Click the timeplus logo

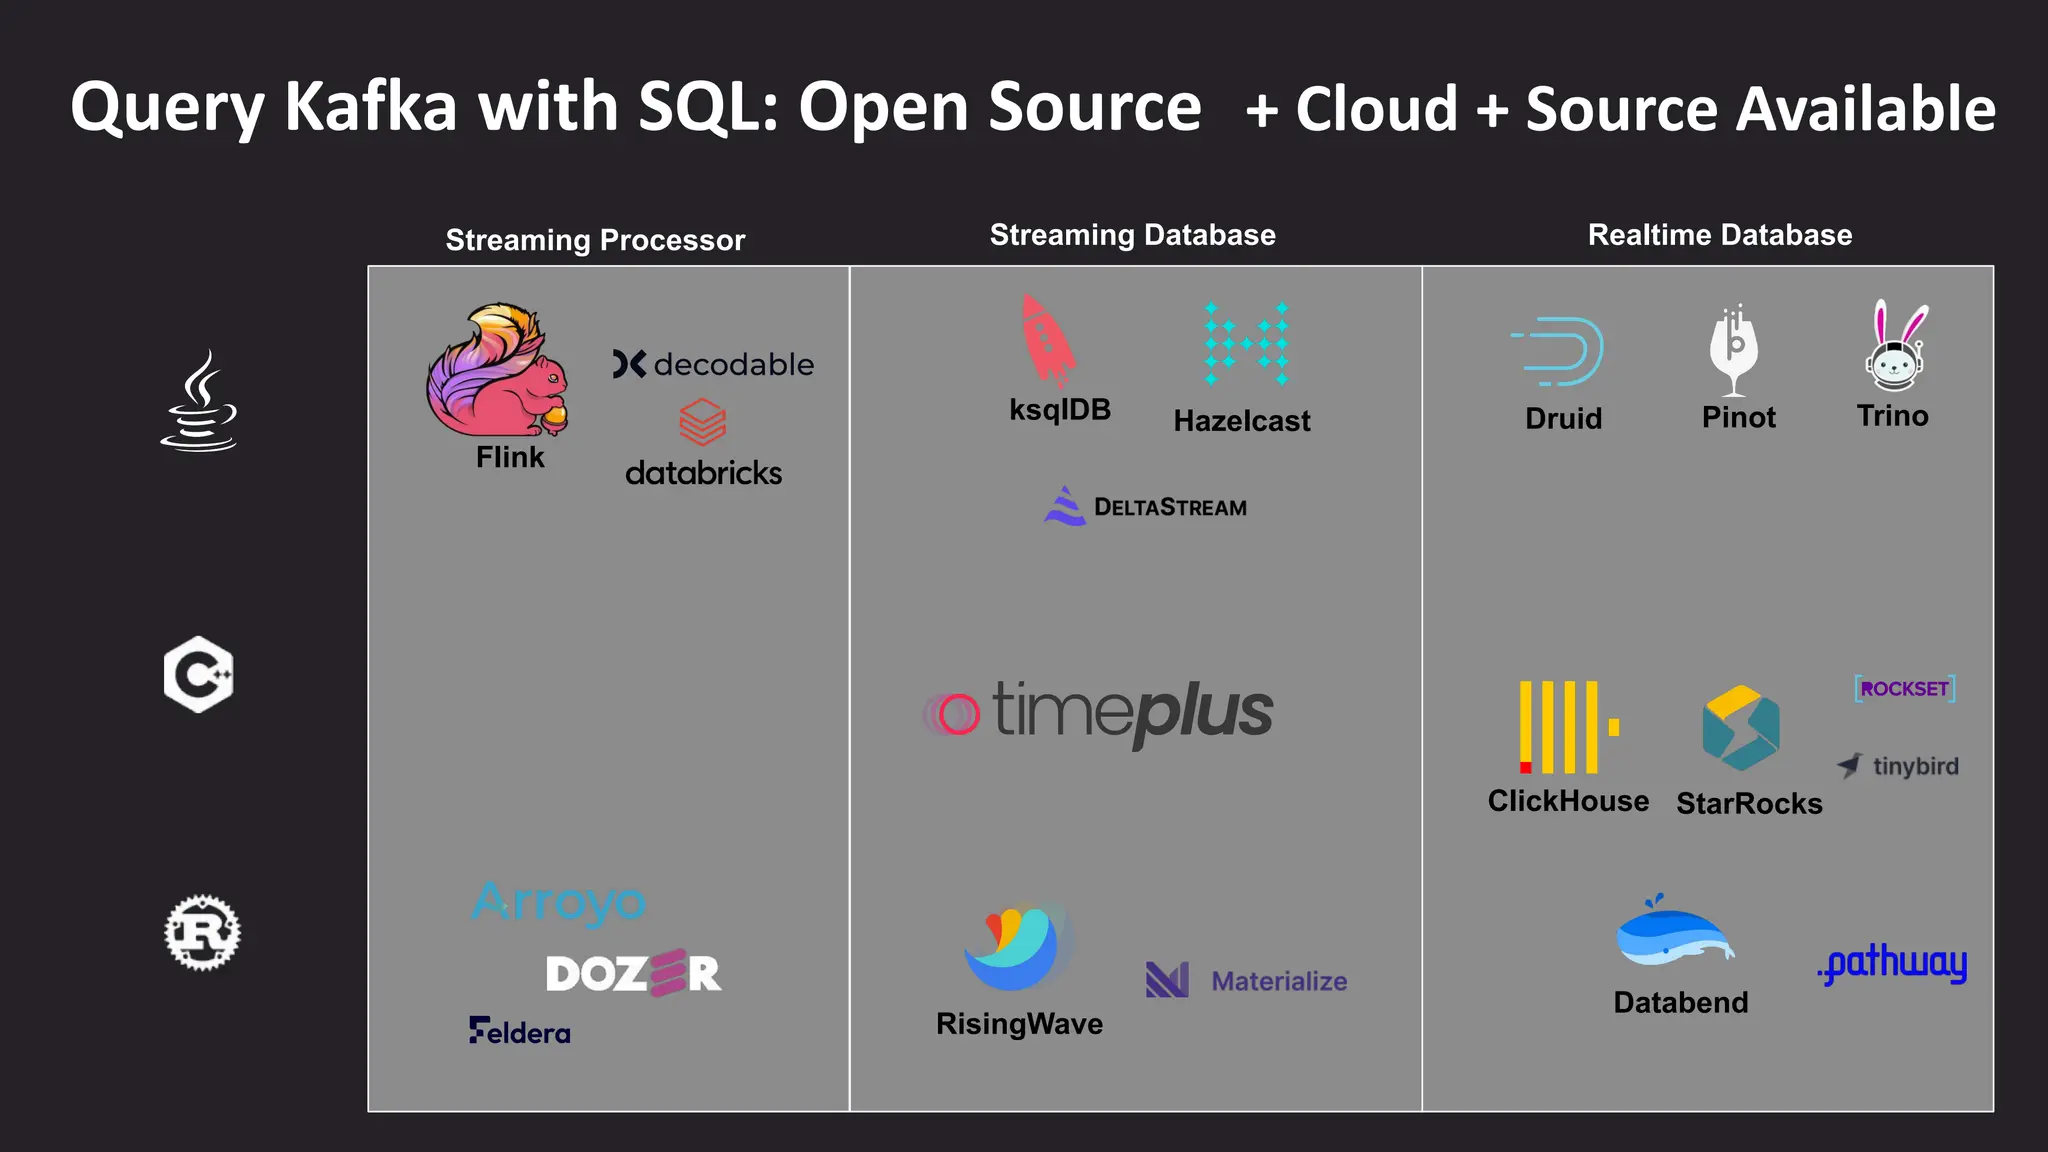(1098, 713)
